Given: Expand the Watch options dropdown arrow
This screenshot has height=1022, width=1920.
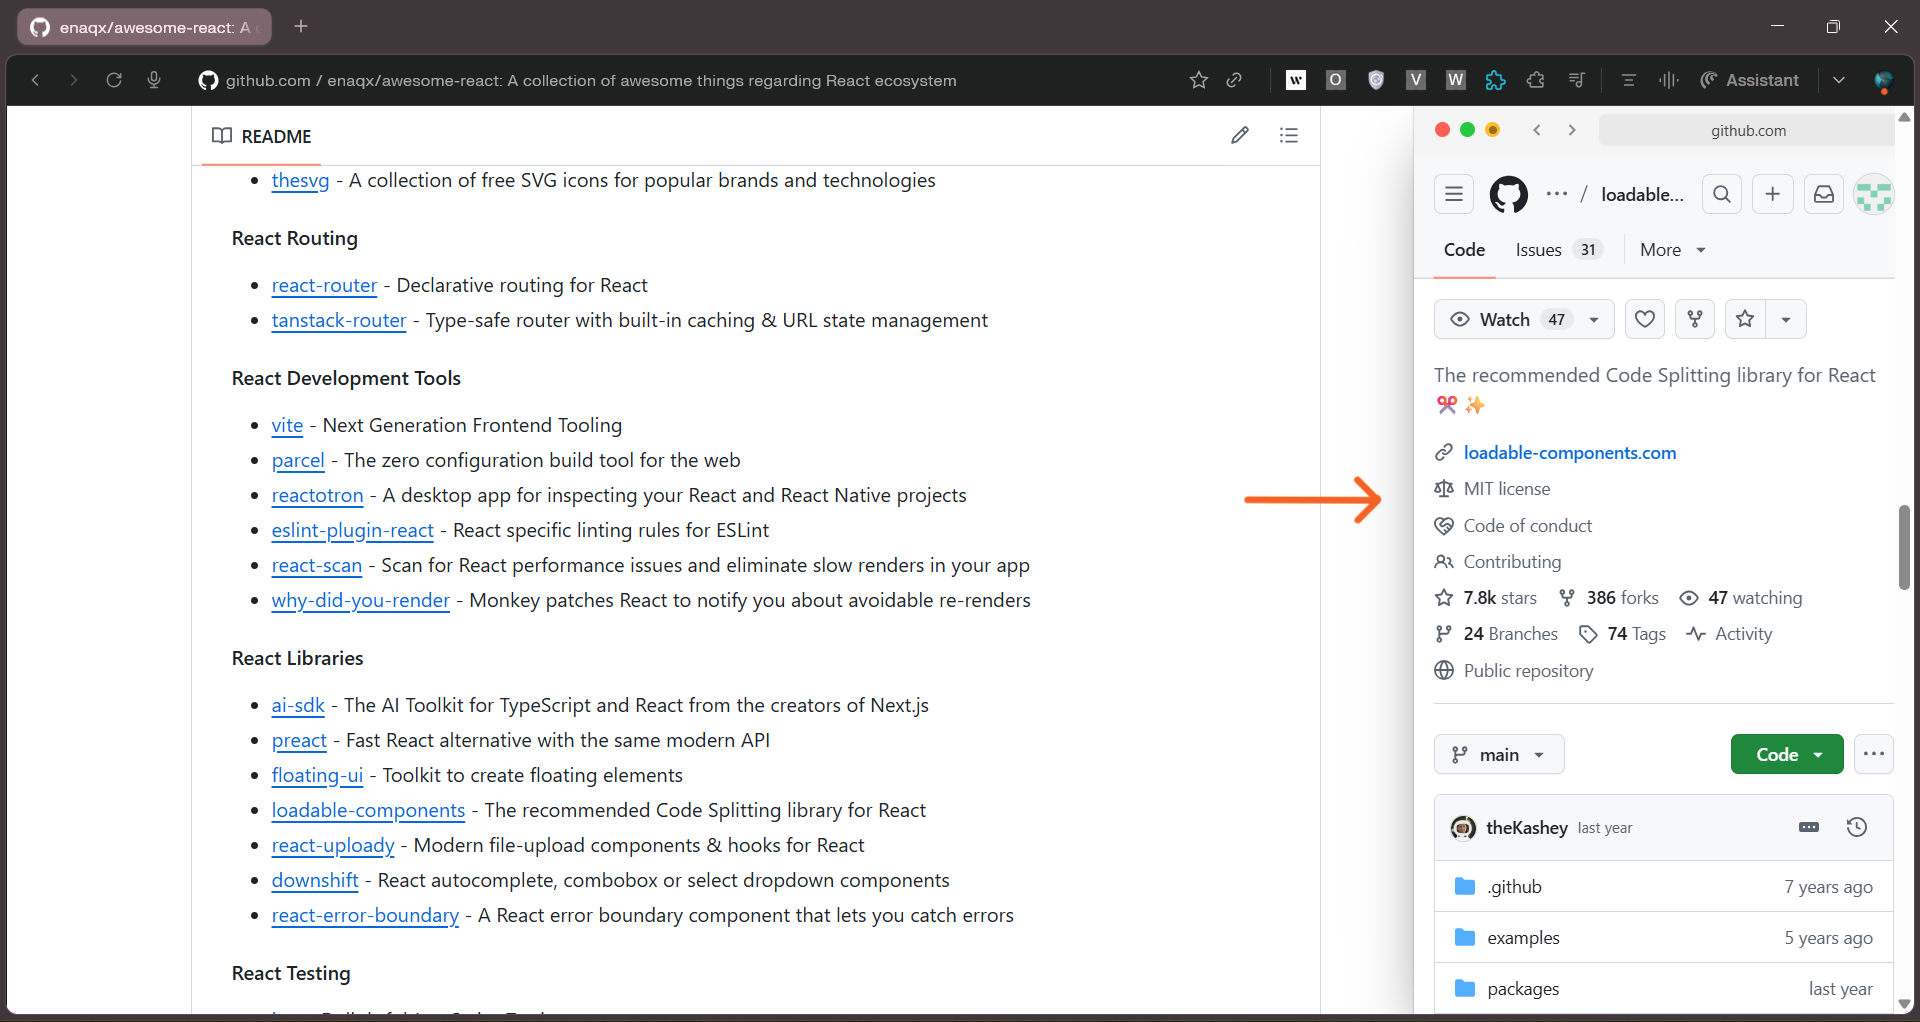Looking at the screenshot, I should (1594, 319).
